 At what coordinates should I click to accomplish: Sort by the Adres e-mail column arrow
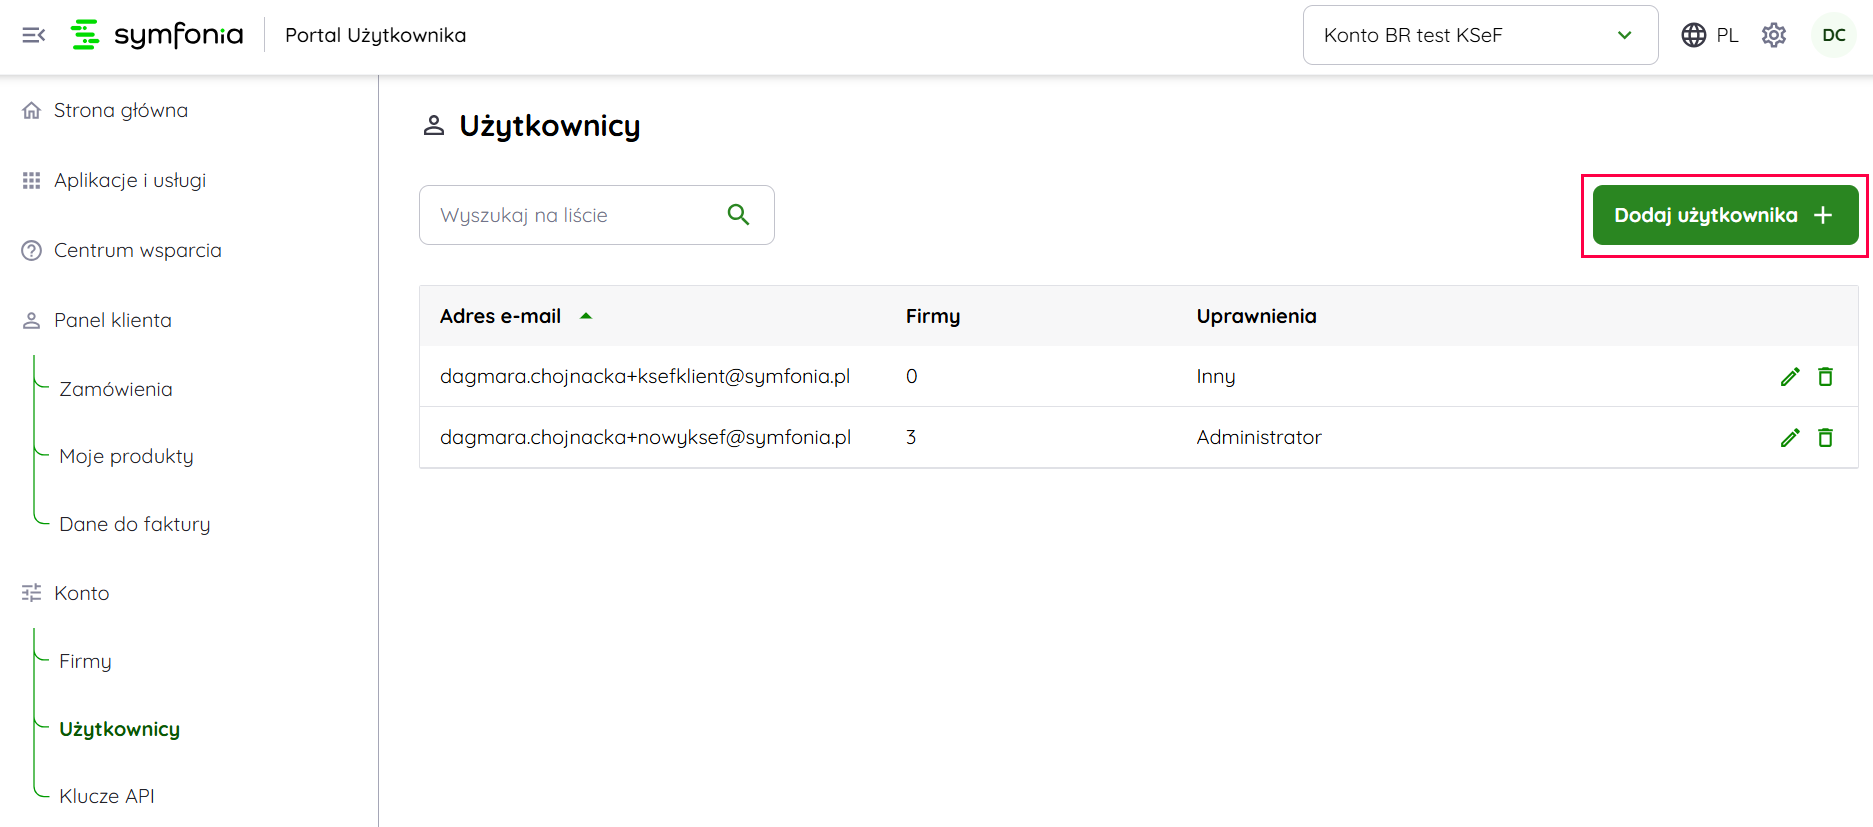[x=586, y=316]
